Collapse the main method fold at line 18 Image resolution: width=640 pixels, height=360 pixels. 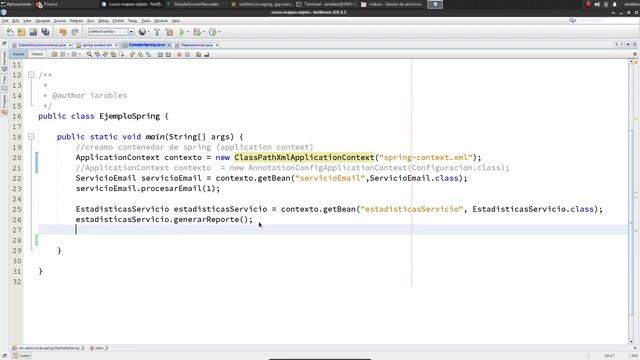pyautogui.click(x=31, y=137)
